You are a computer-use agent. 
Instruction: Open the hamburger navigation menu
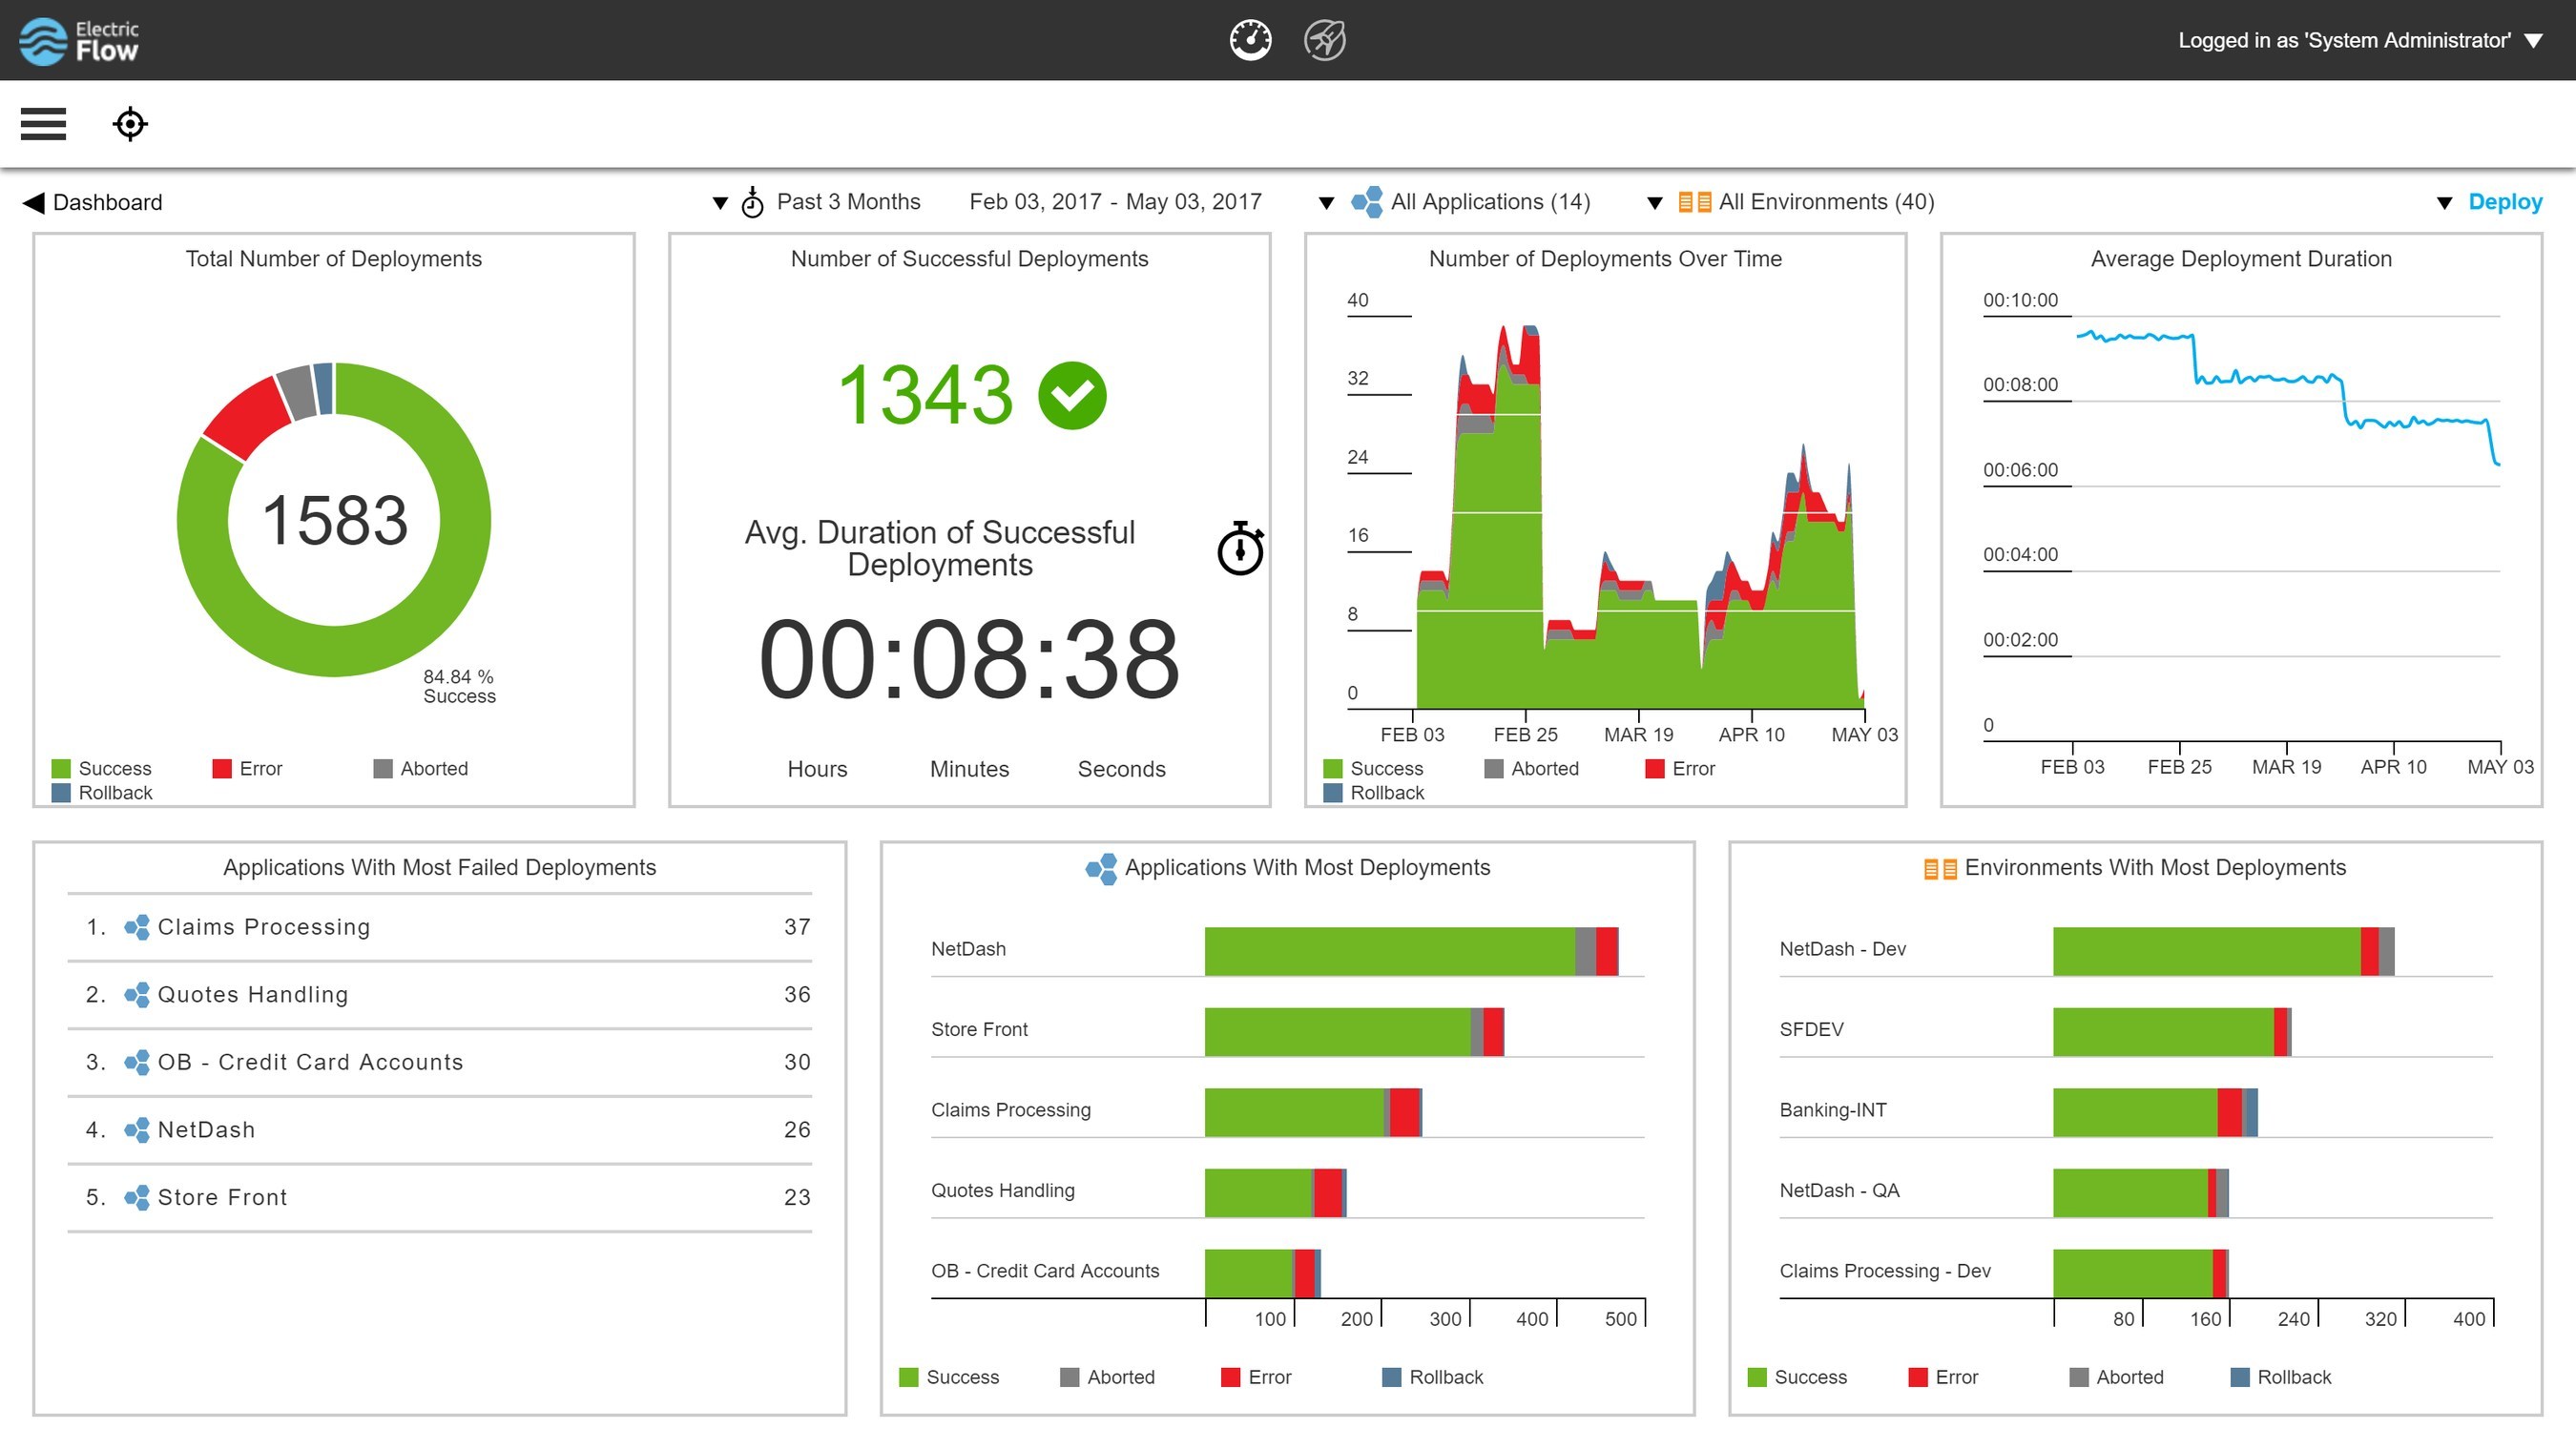pyautogui.click(x=42, y=123)
